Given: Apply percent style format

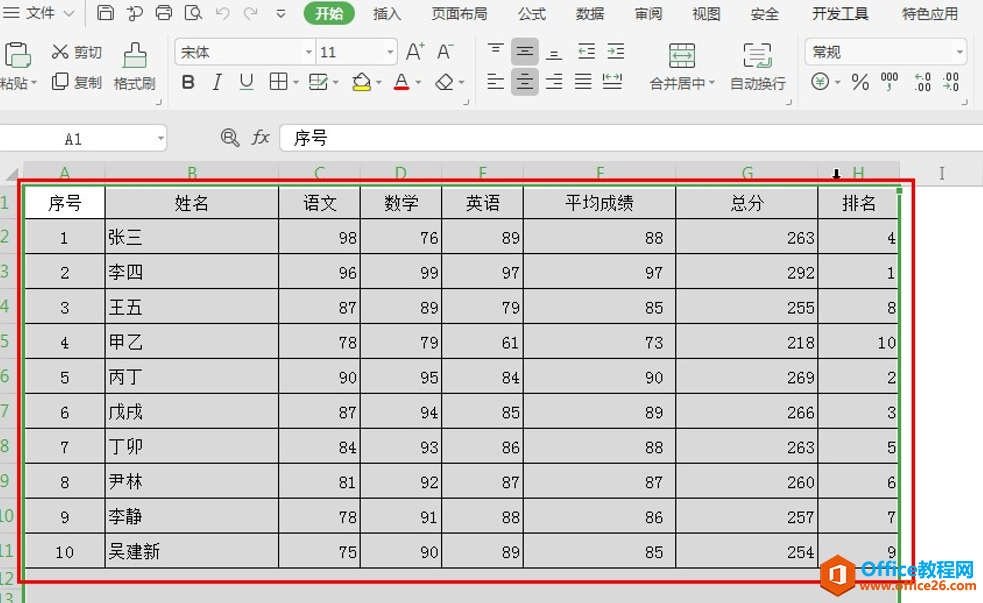Looking at the screenshot, I should 860,81.
